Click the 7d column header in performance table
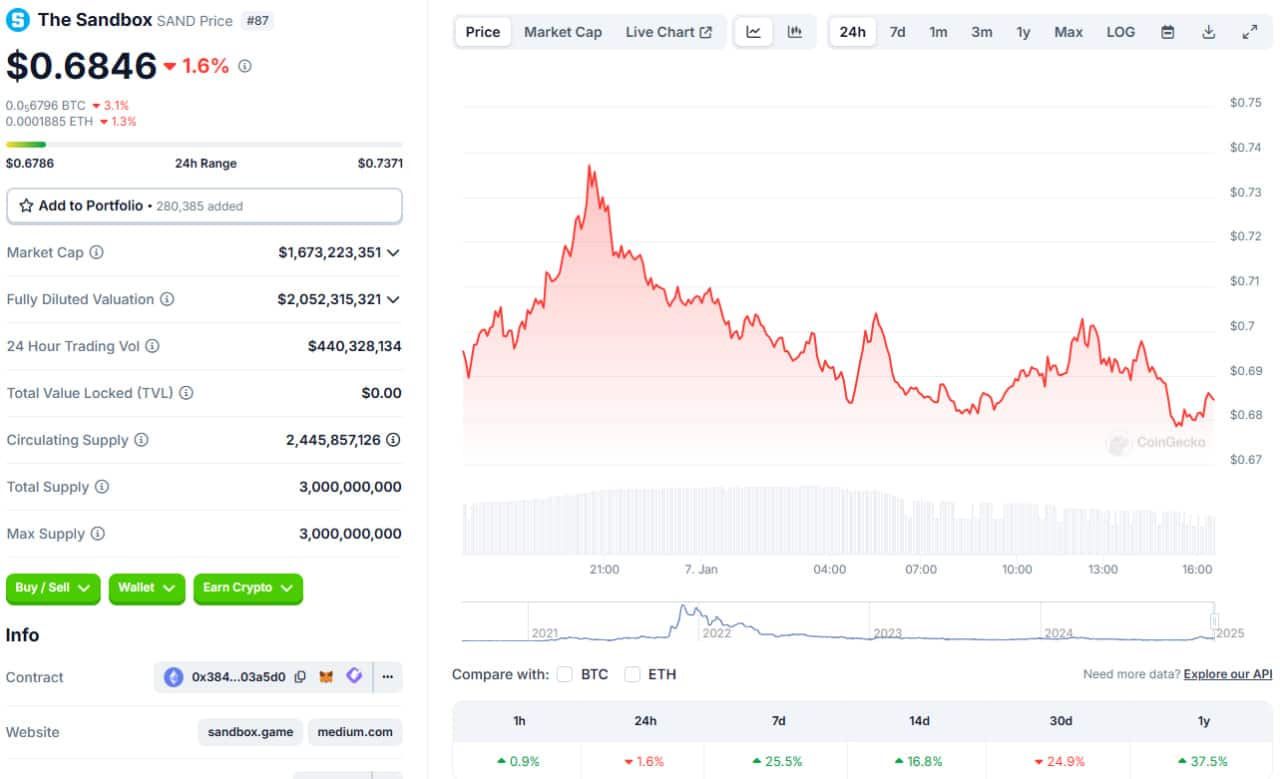The height and width of the screenshot is (779, 1280). [x=778, y=721]
